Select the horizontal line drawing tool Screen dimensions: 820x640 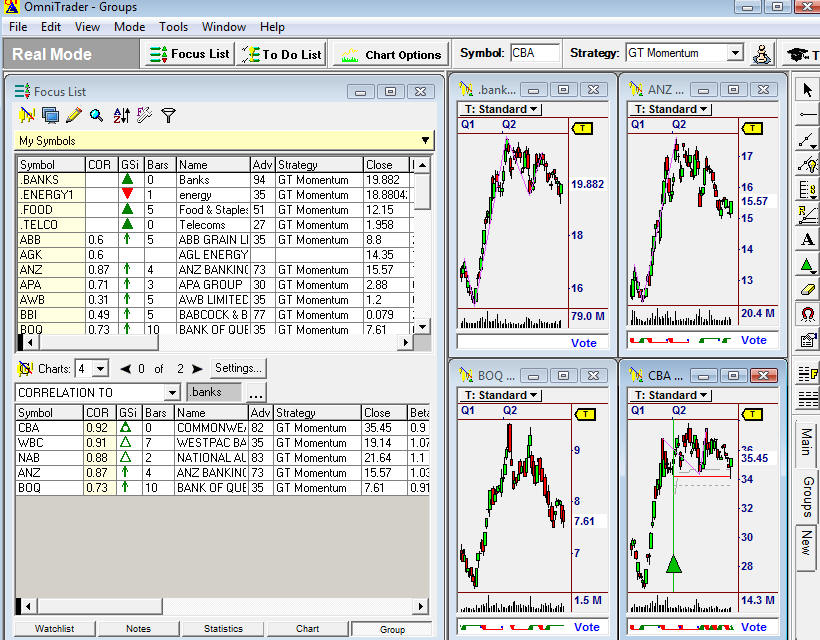point(807,115)
